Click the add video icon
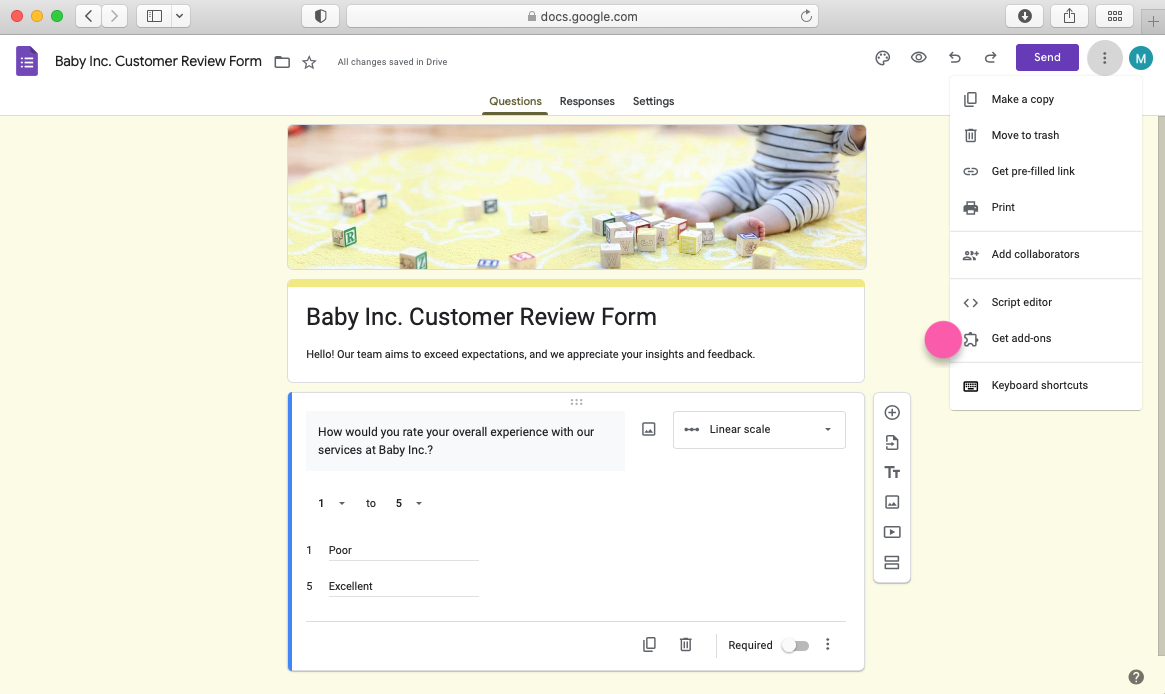Image resolution: width=1165 pixels, height=694 pixels. 892,532
